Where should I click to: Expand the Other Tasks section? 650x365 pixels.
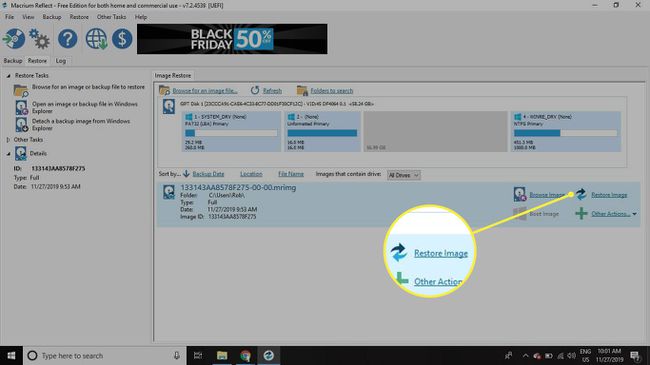(x=8, y=140)
